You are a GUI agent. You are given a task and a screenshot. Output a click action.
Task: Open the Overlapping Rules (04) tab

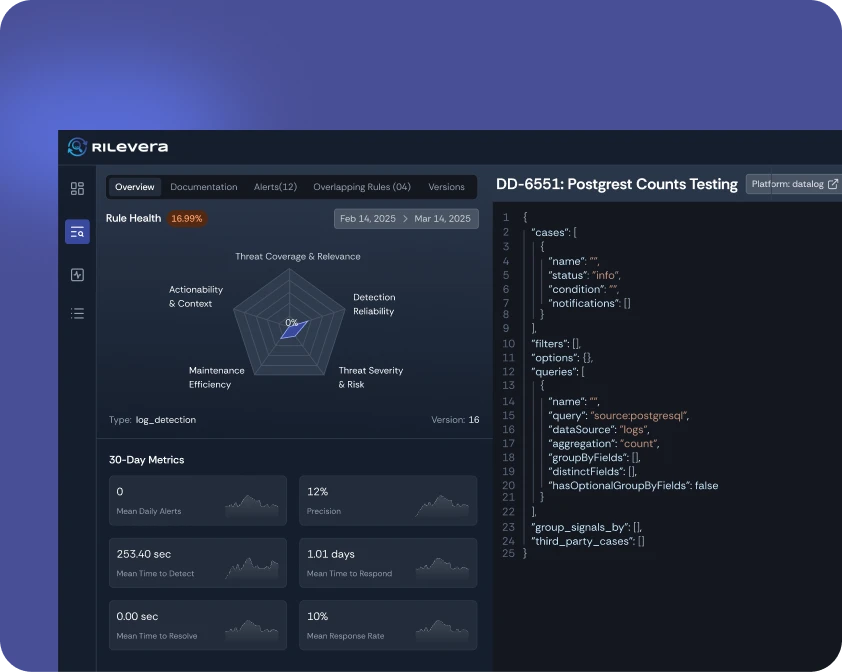tap(362, 187)
